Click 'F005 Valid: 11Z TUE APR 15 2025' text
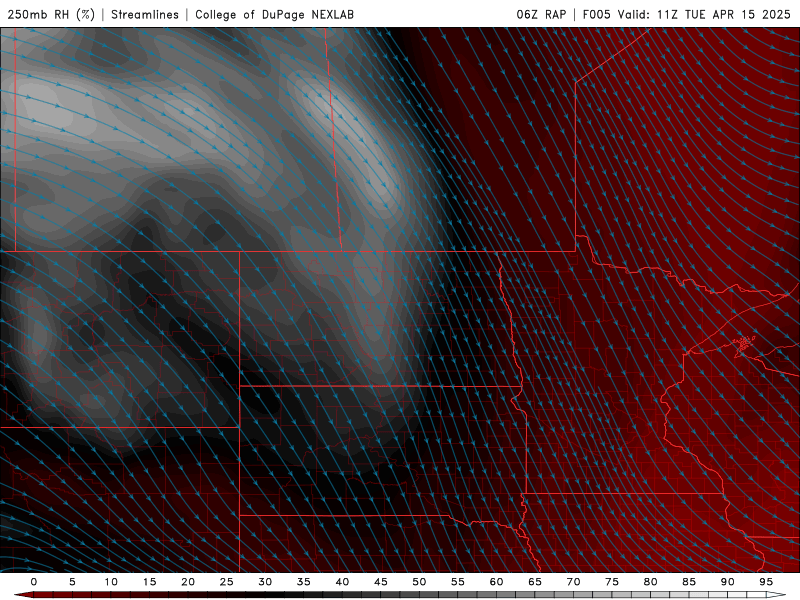The height and width of the screenshot is (600, 800). coord(687,14)
